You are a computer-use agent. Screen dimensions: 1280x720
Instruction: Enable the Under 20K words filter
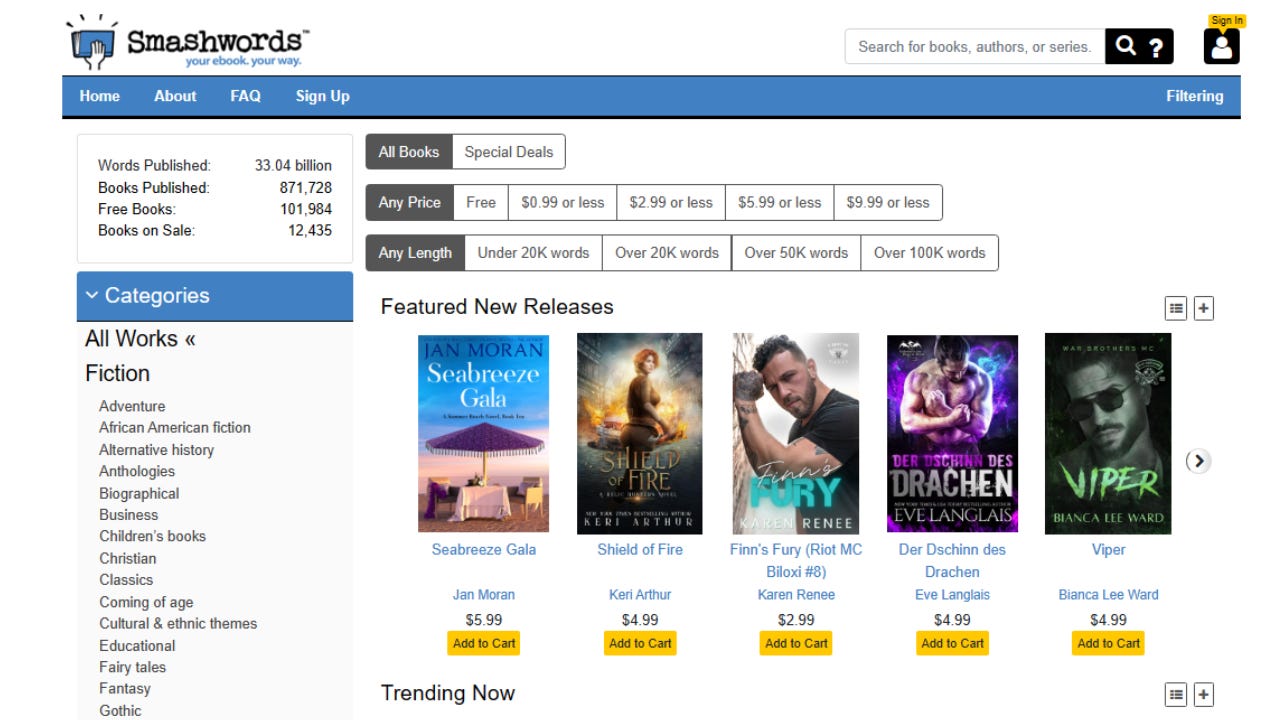(532, 252)
